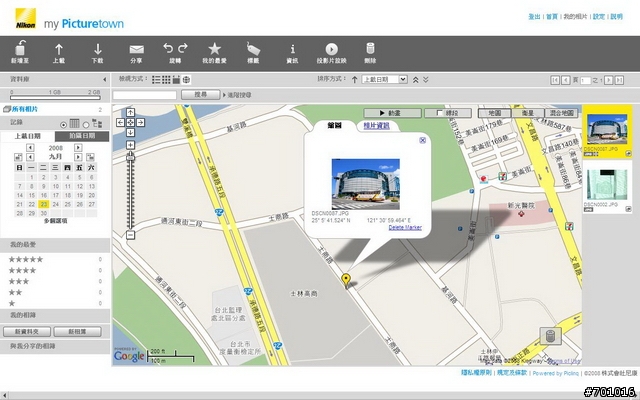Viewport: 640px width, 400px height.
Task: Zoom out the map with minus button
Action: tap(130, 235)
